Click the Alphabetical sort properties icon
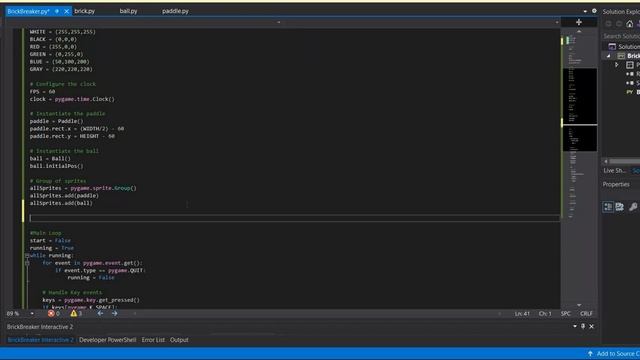This screenshot has width=640, height=360. click(x=620, y=207)
